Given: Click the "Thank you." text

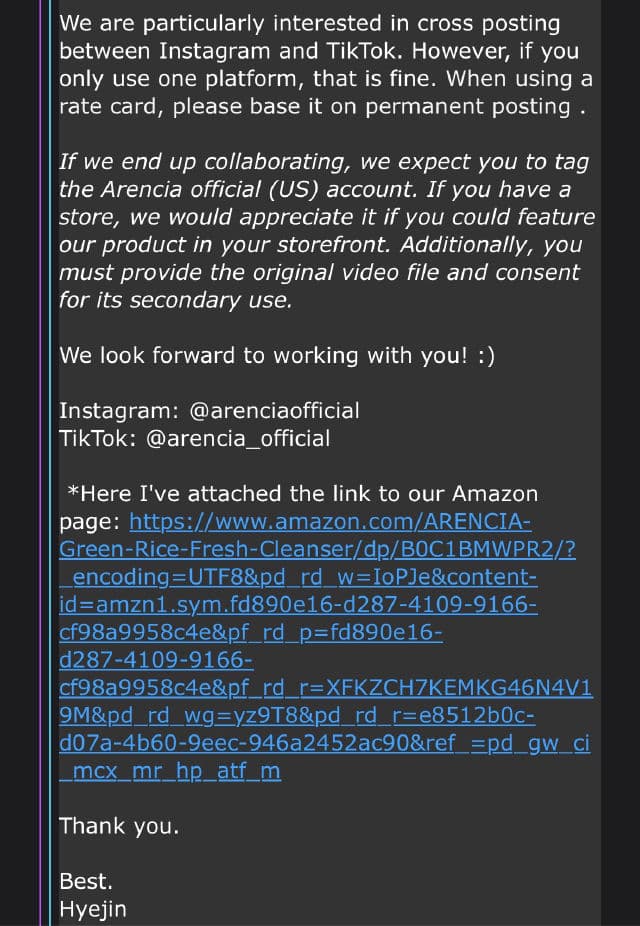Looking at the screenshot, I should pyautogui.click(x=119, y=826).
